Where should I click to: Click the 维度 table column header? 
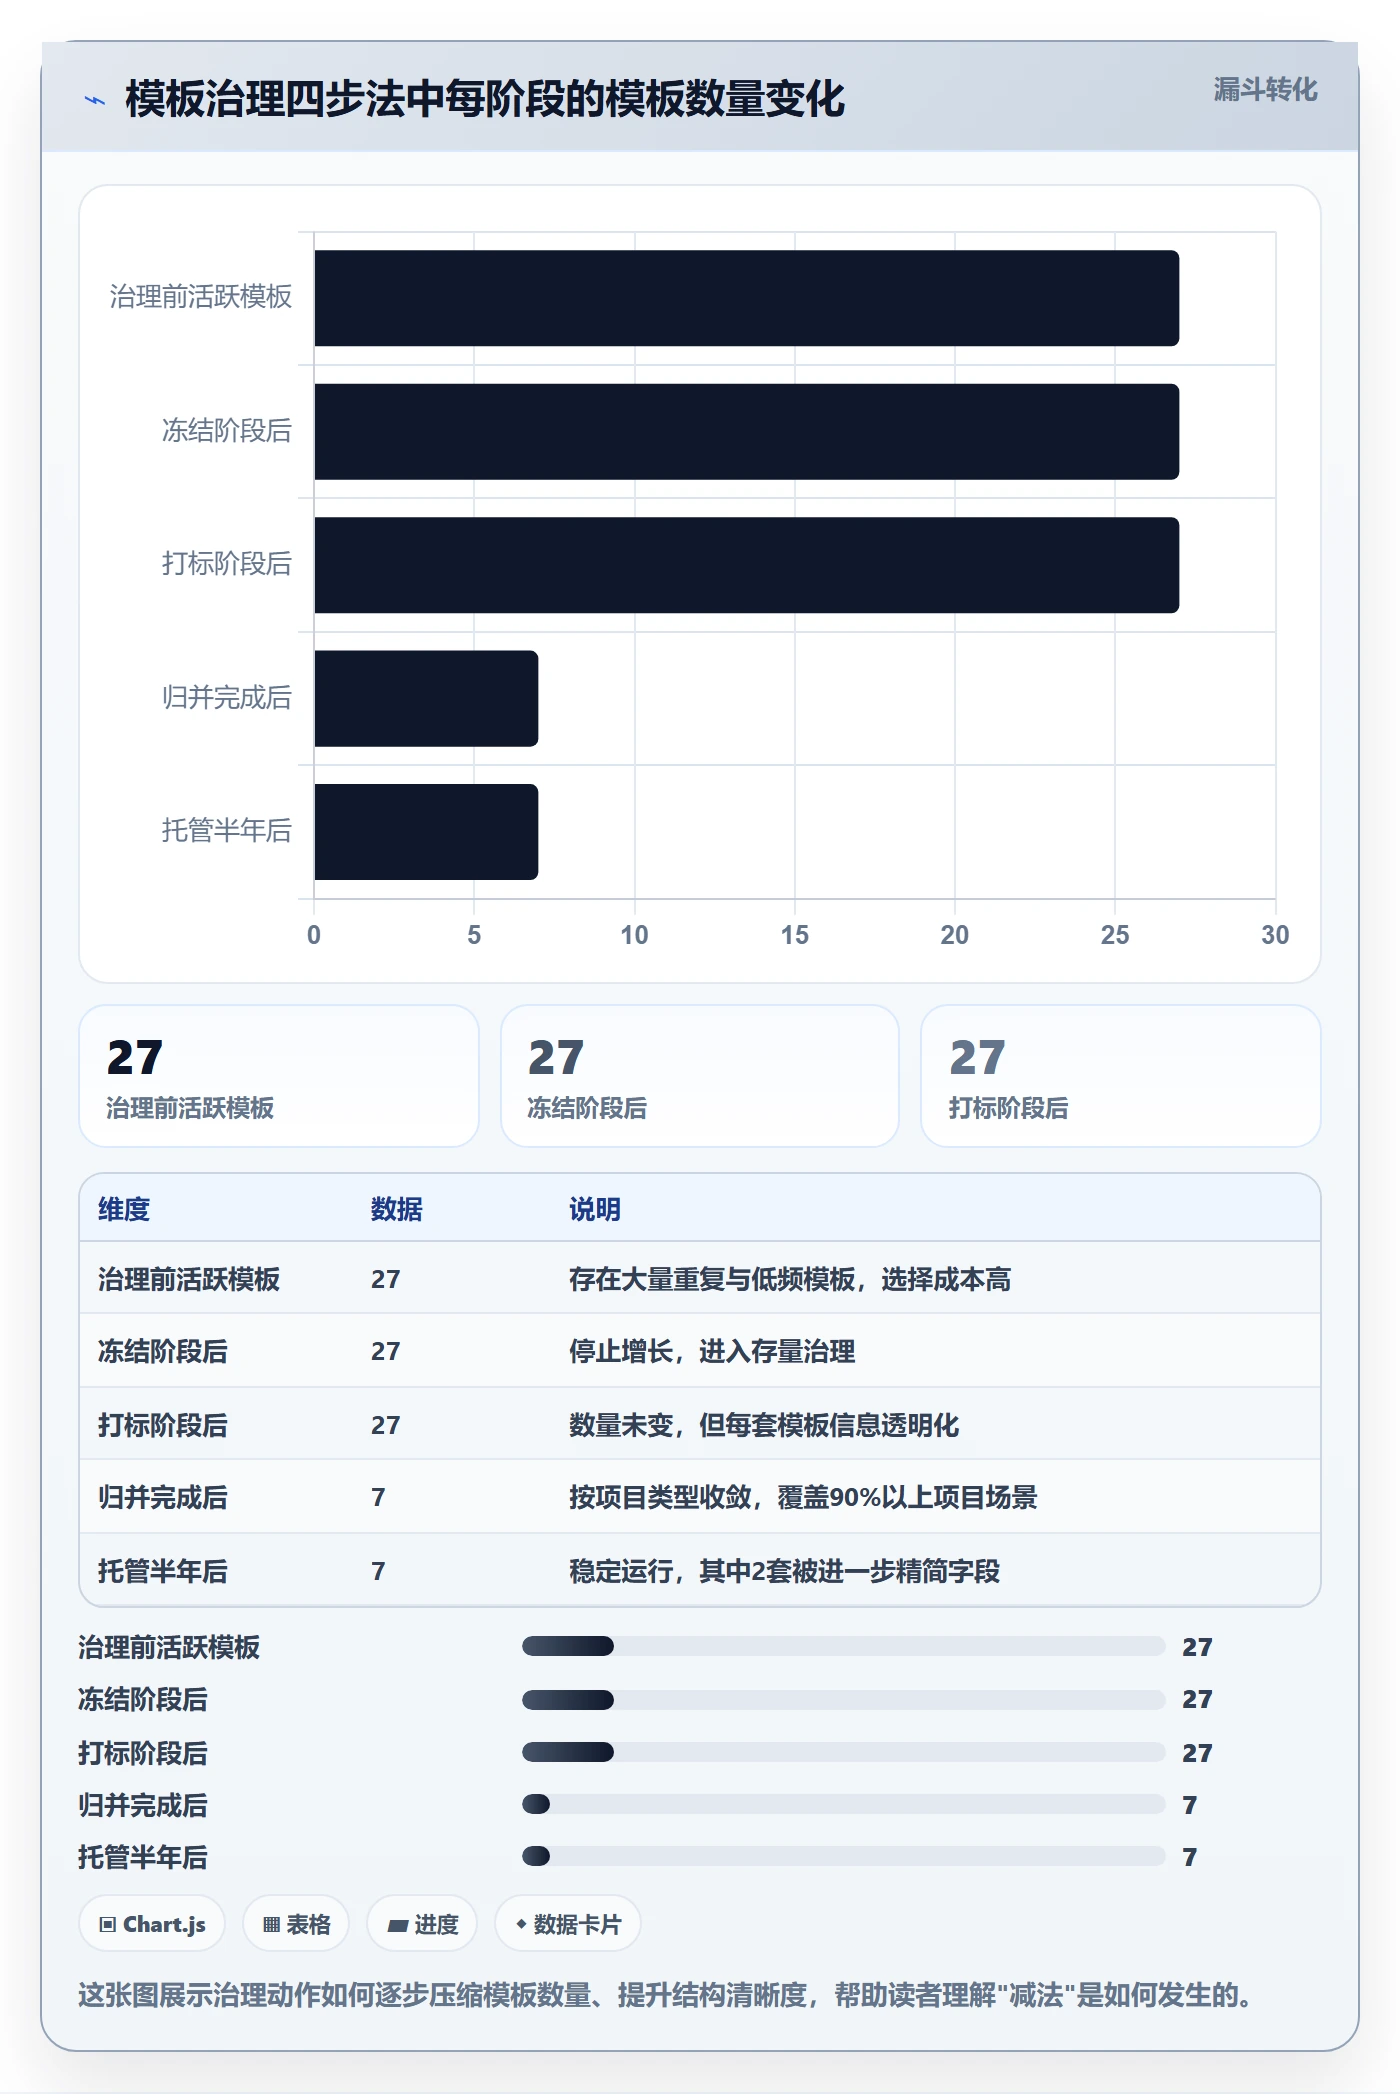pyautogui.click(x=124, y=1209)
